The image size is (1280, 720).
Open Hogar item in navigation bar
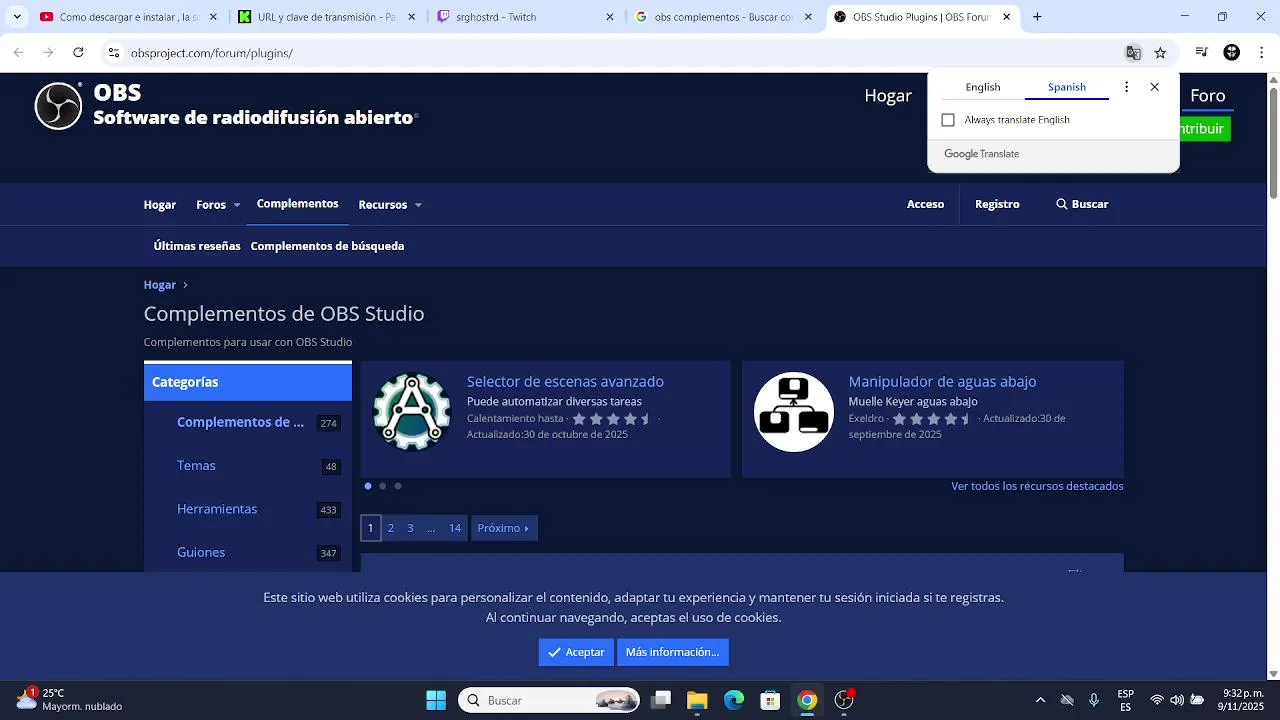[x=160, y=204]
